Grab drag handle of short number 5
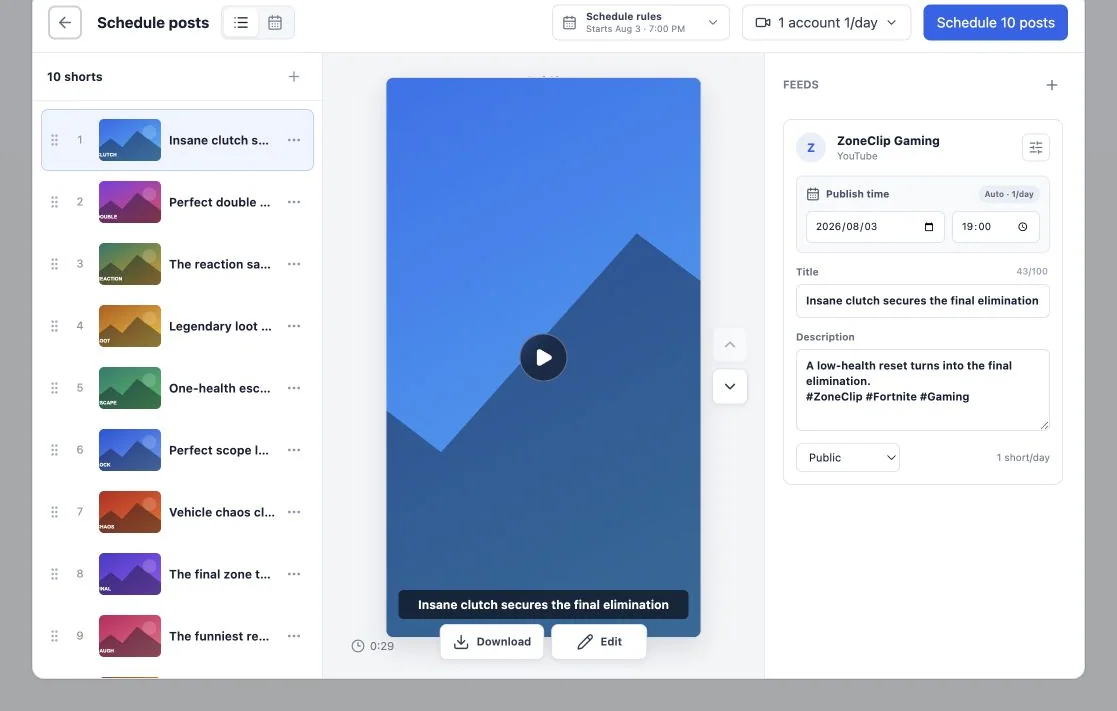1117x711 pixels. [x=55, y=388]
